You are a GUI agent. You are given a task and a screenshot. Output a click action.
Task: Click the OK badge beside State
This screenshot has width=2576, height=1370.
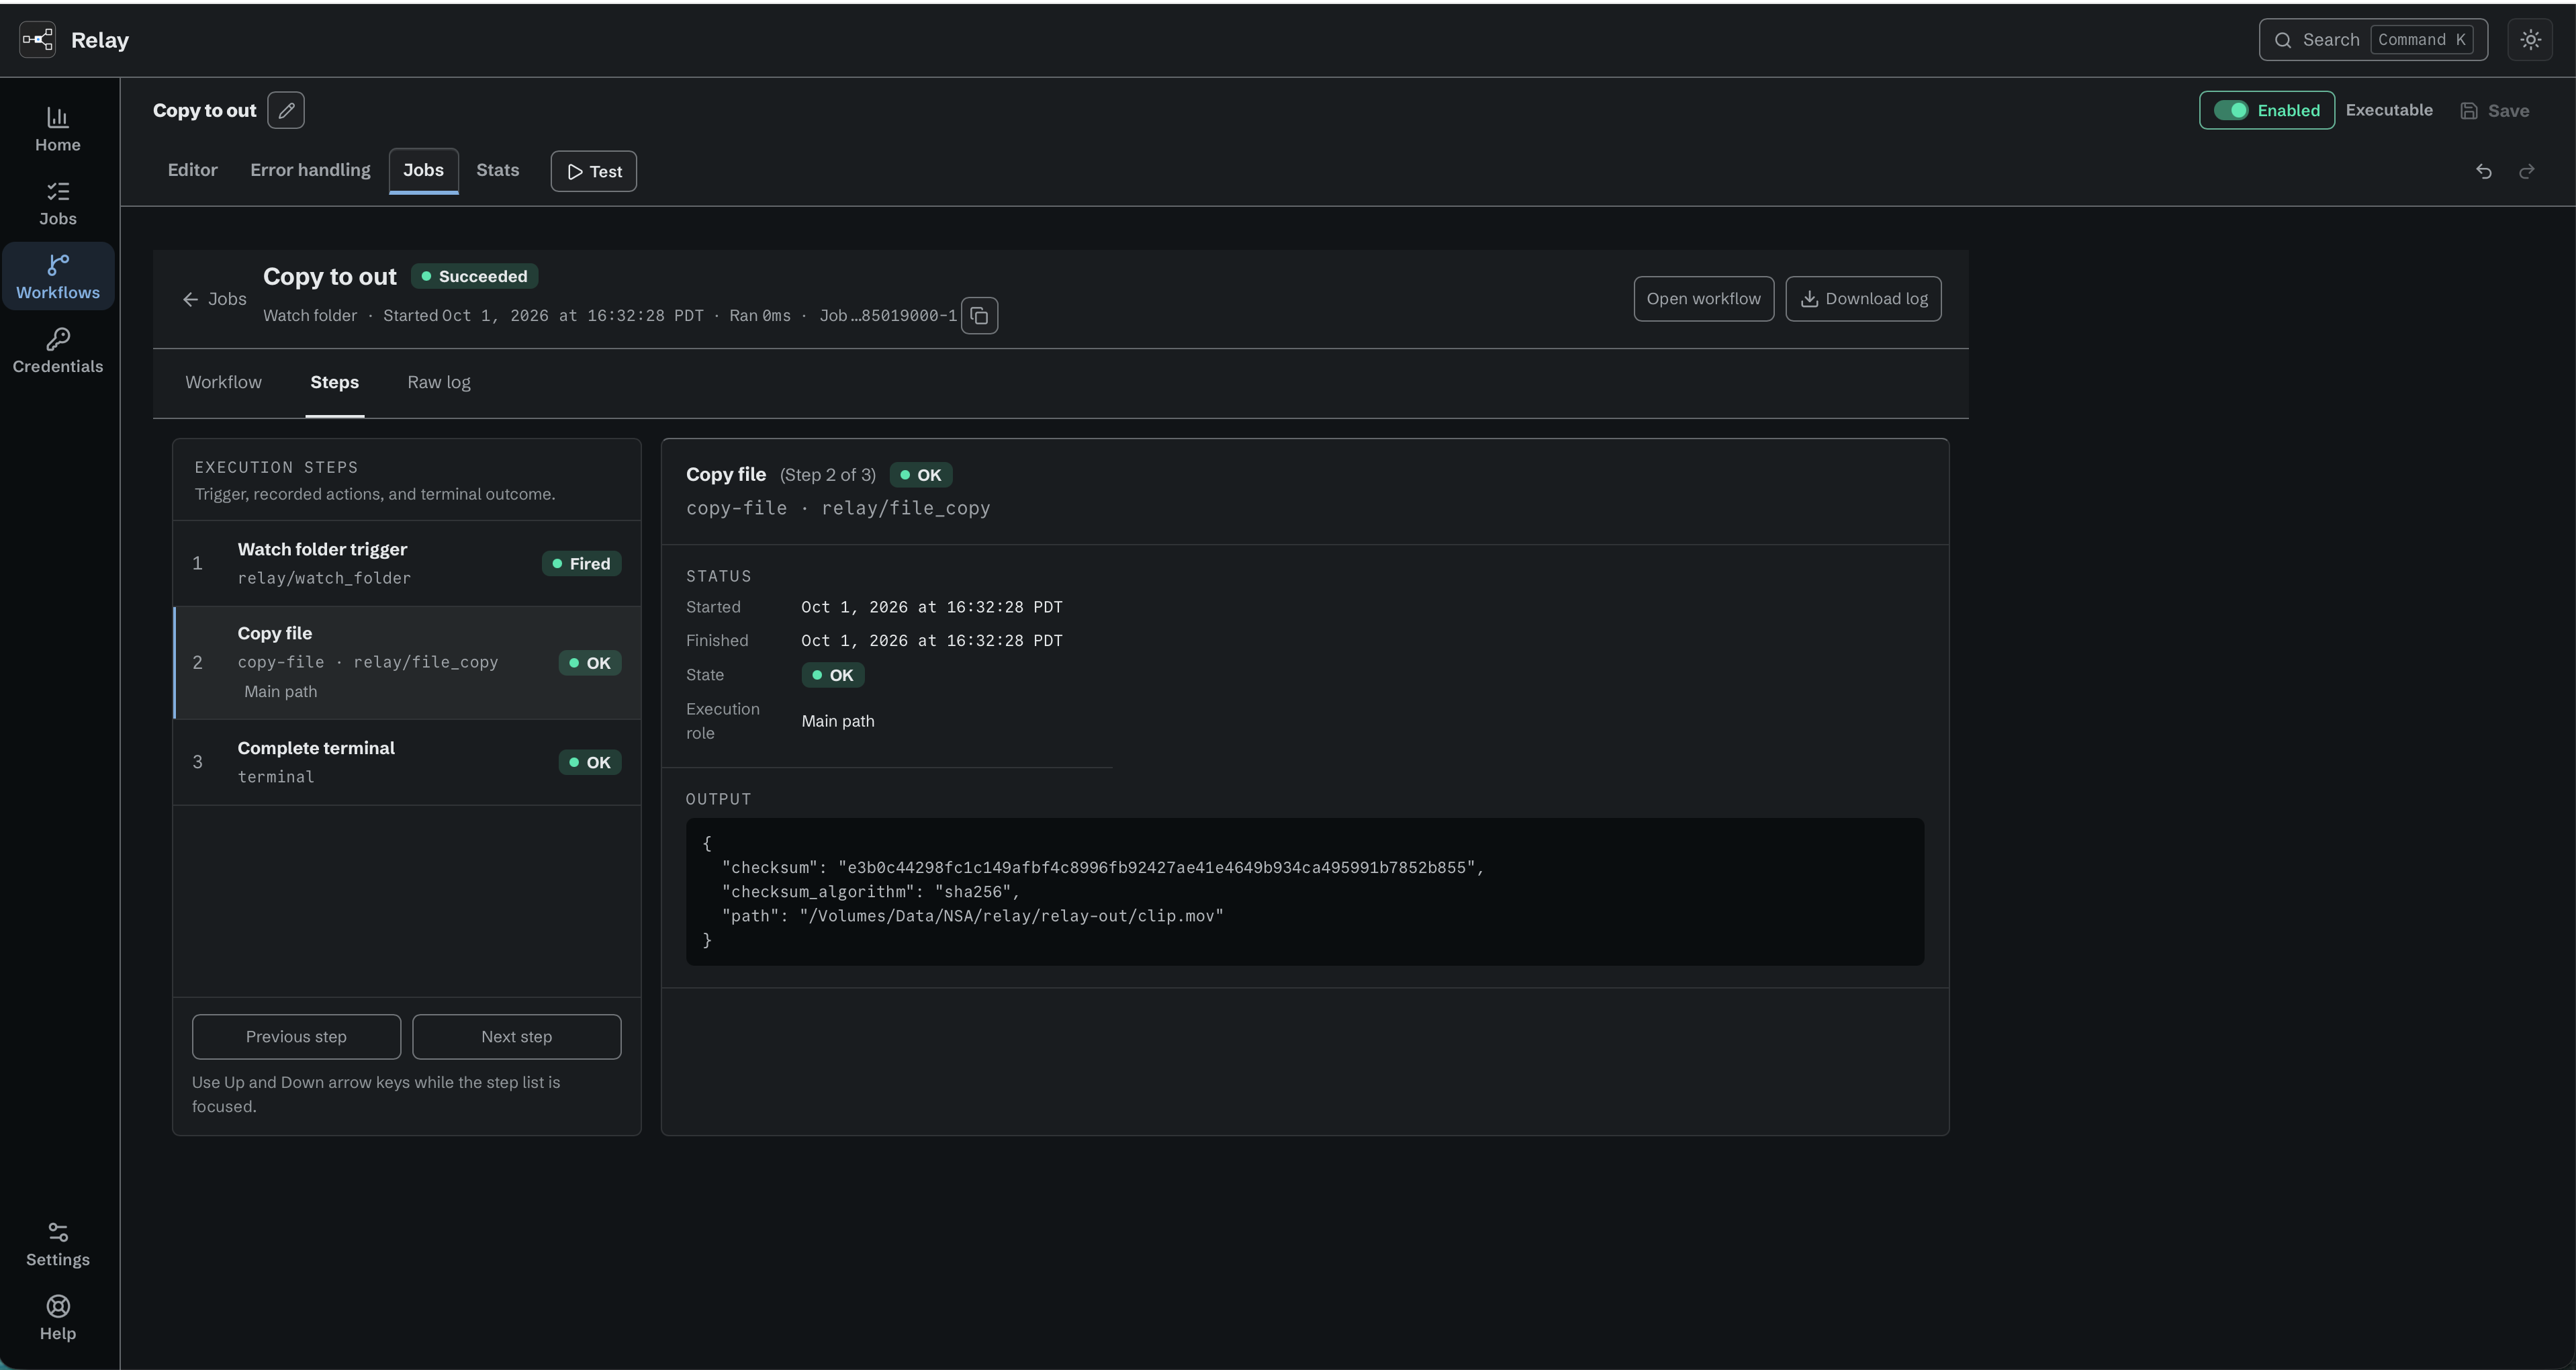pos(832,675)
